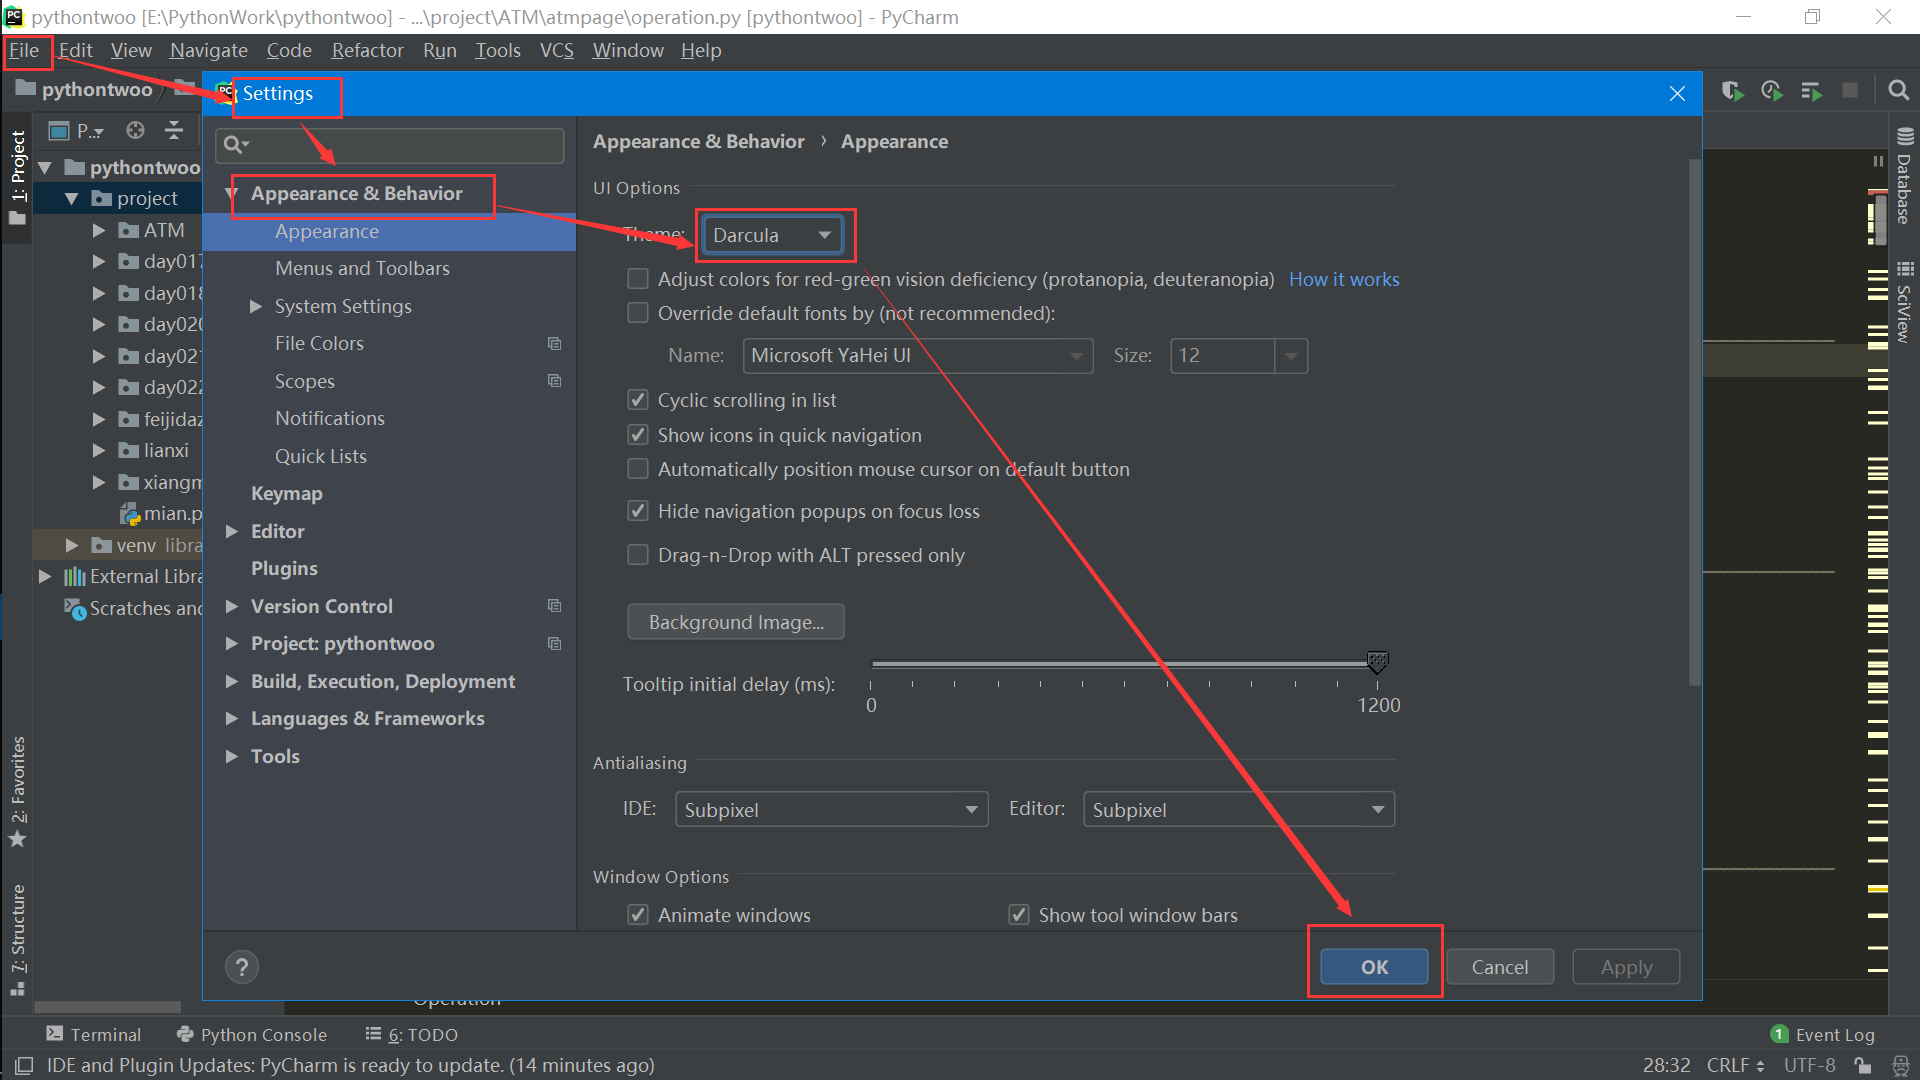Open the Favorites tool window
Viewport: 1920px width, 1080px height.
click(17, 791)
